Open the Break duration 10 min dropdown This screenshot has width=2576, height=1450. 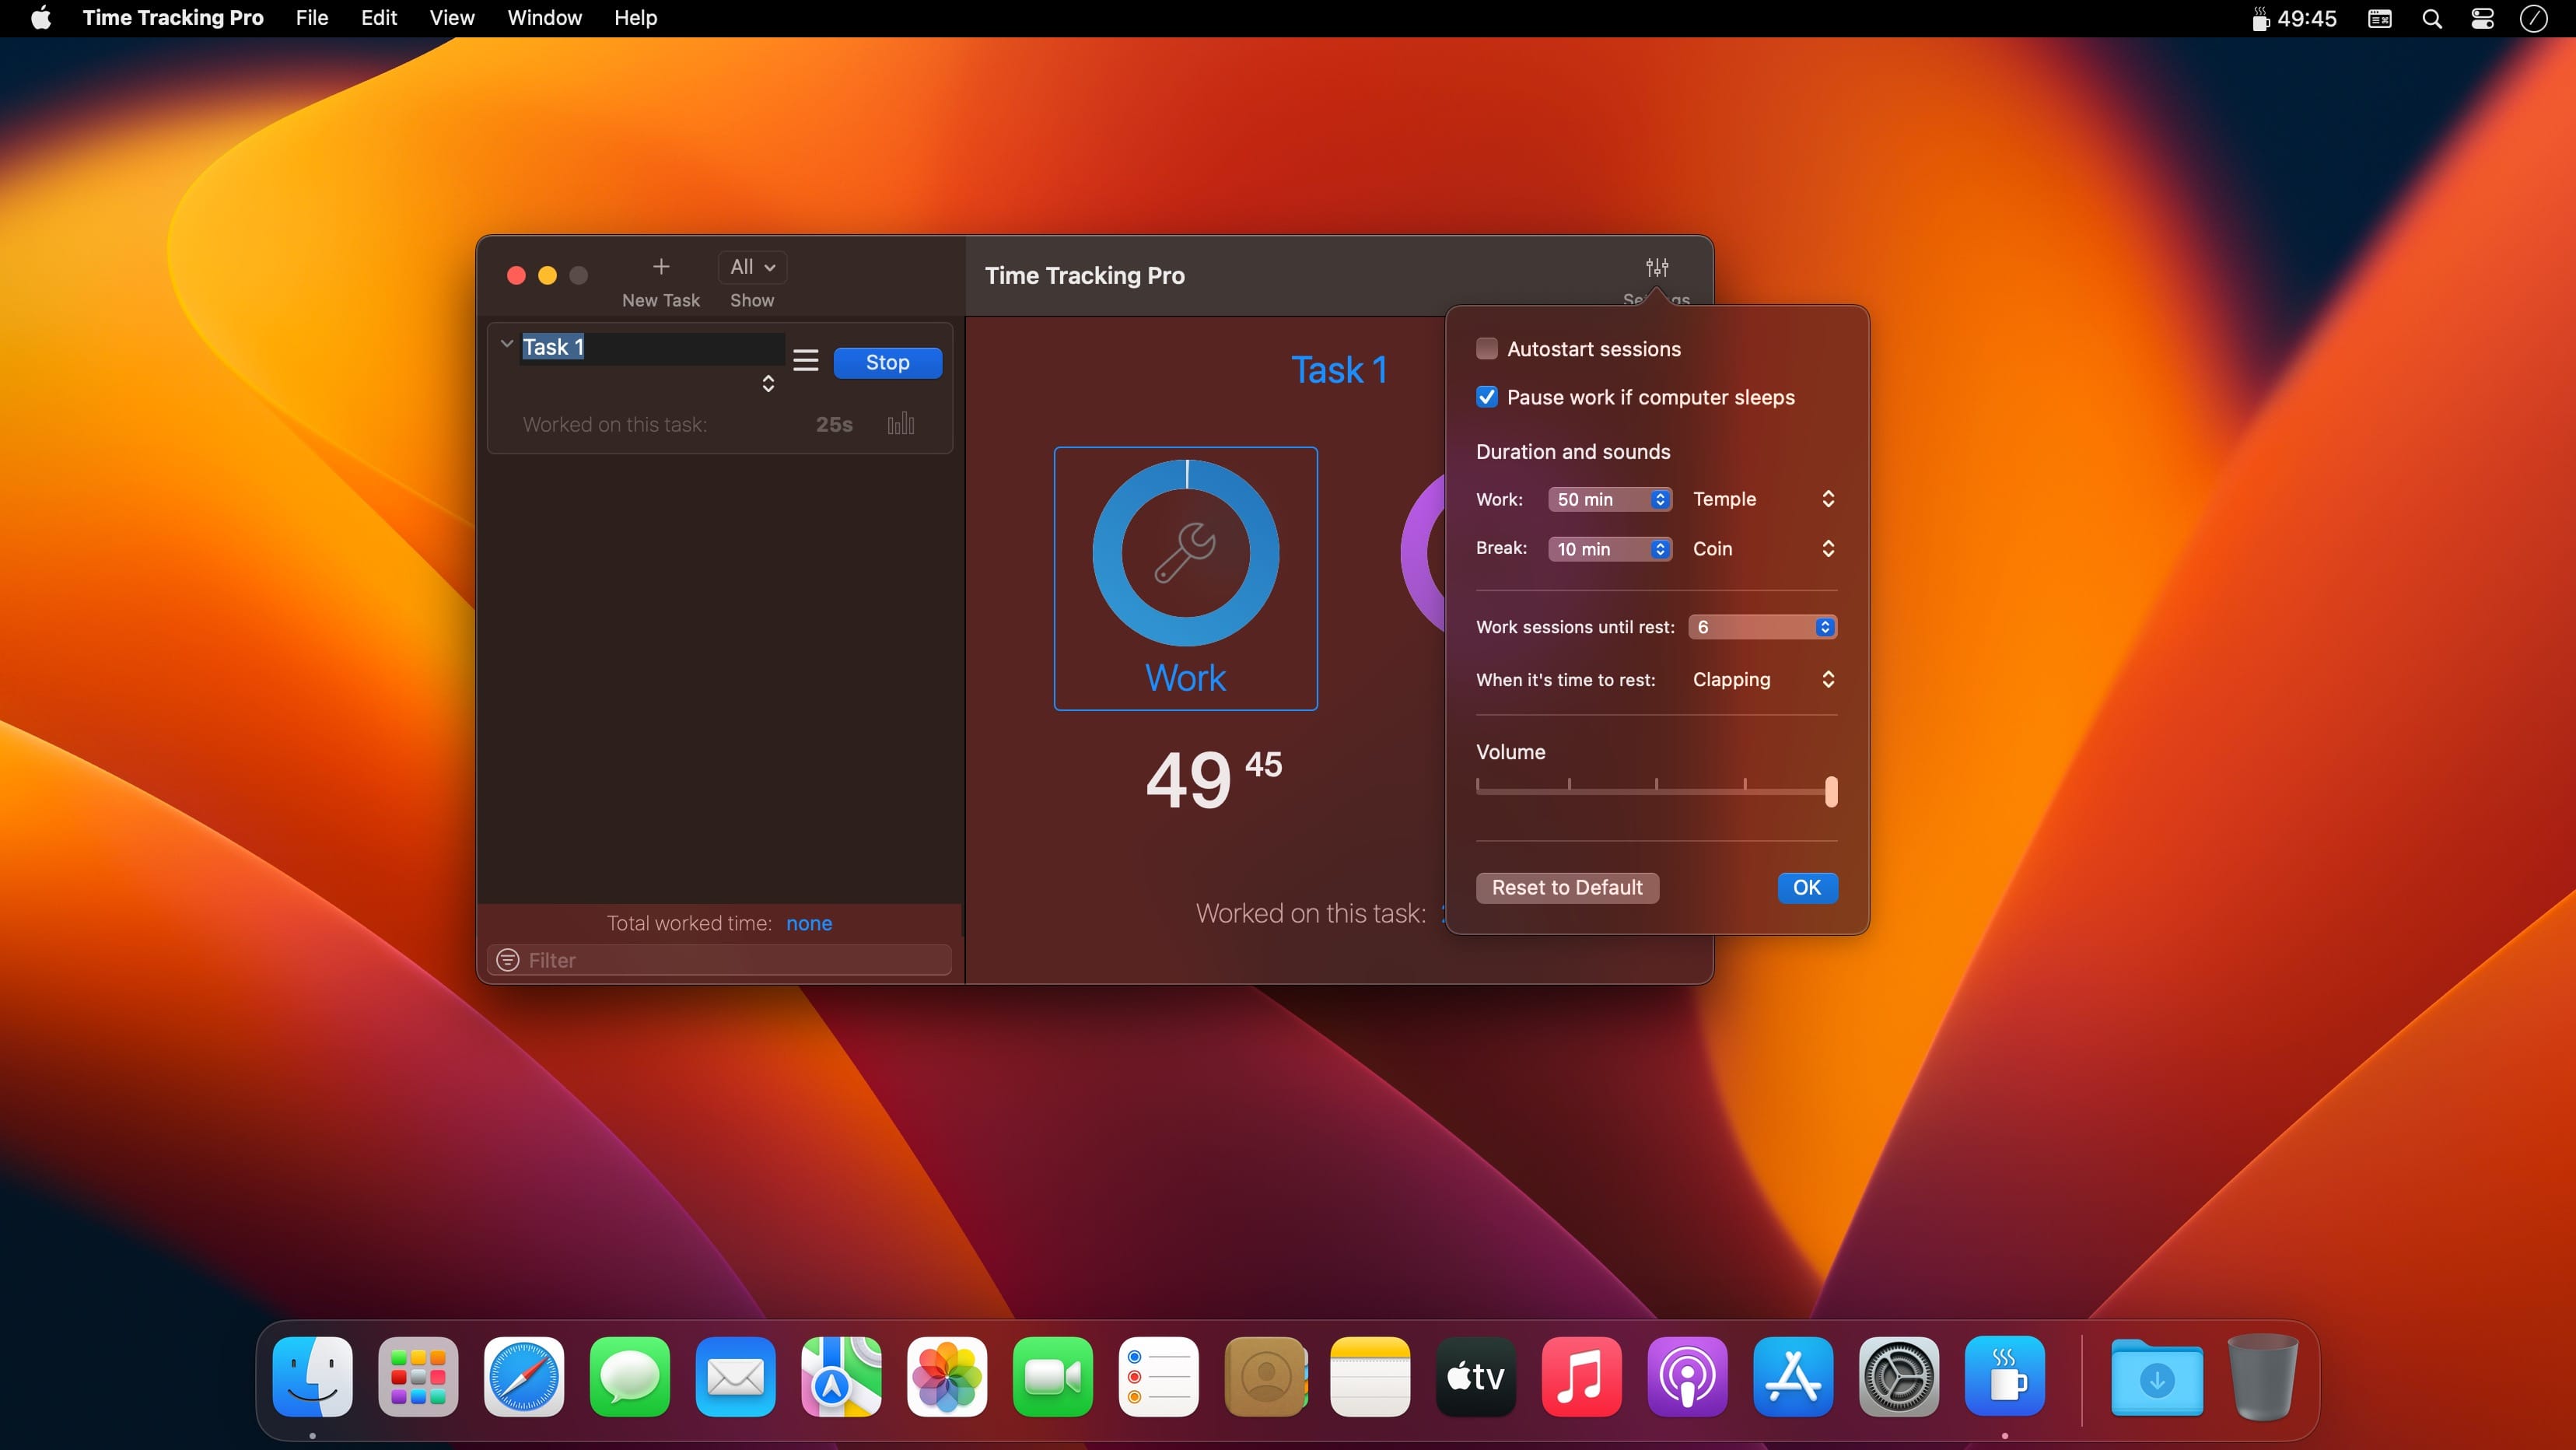pyautogui.click(x=1610, y=549)
